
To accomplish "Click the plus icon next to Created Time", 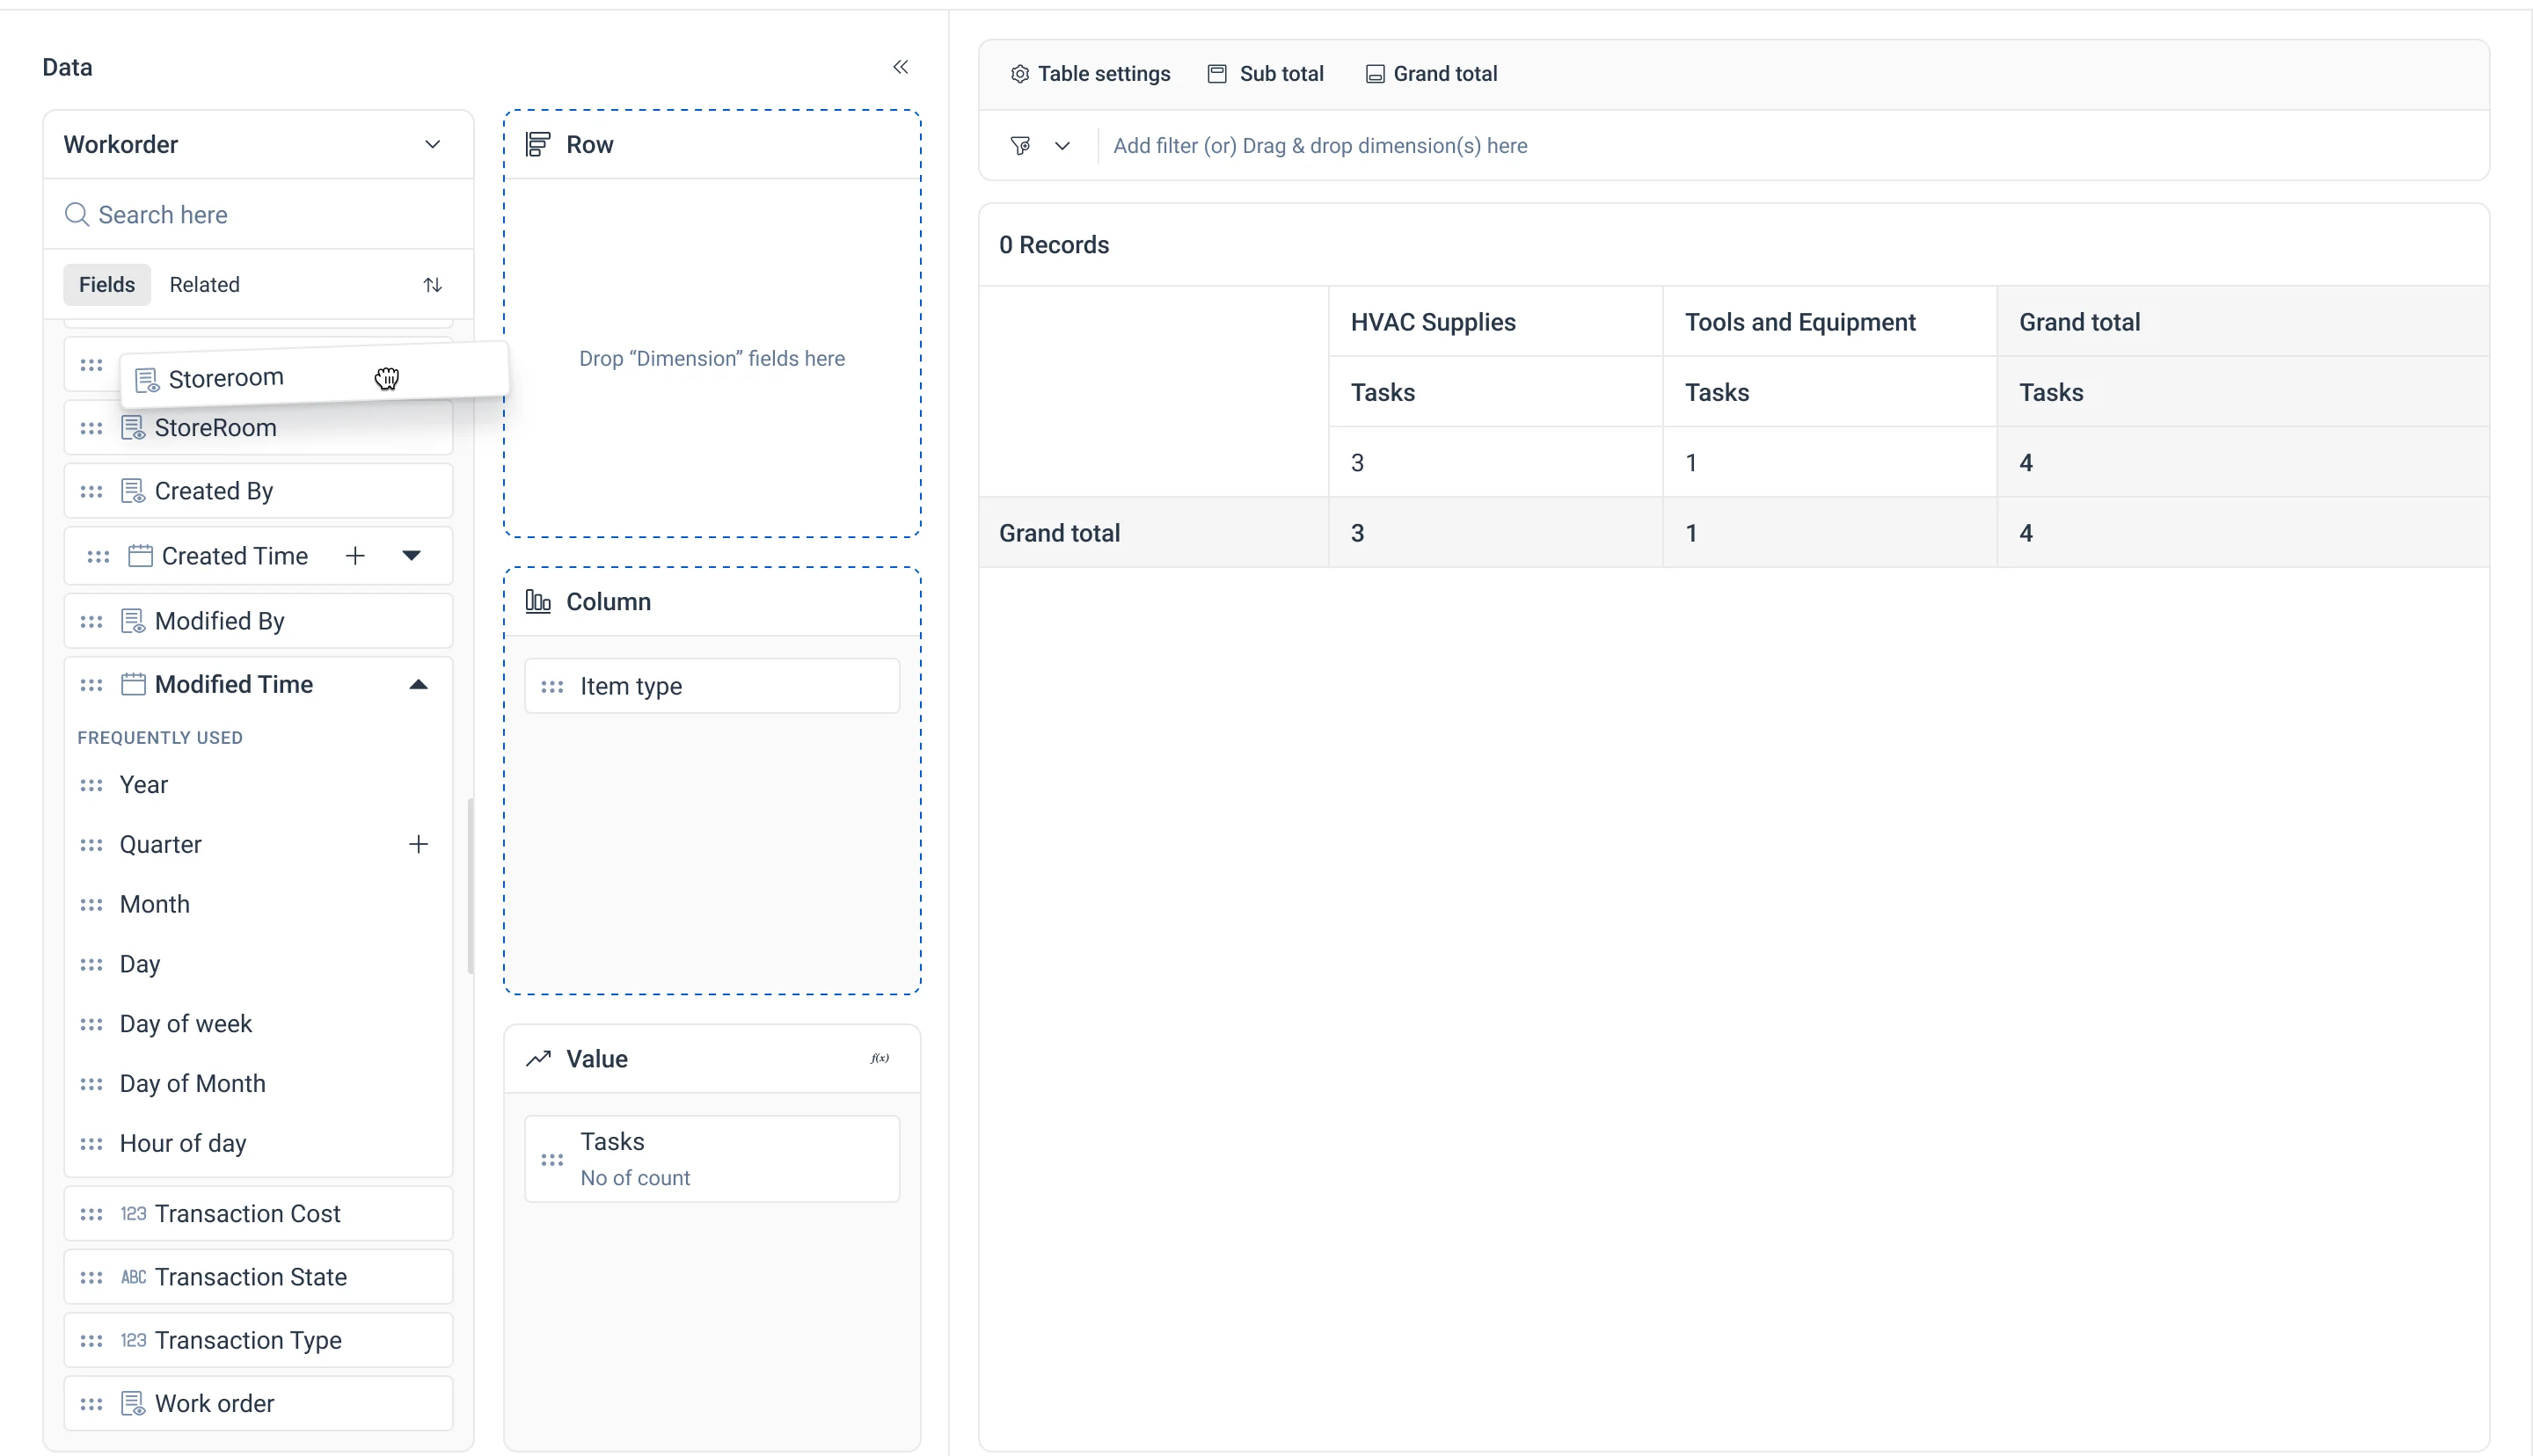I will click(x=355, y=556).
